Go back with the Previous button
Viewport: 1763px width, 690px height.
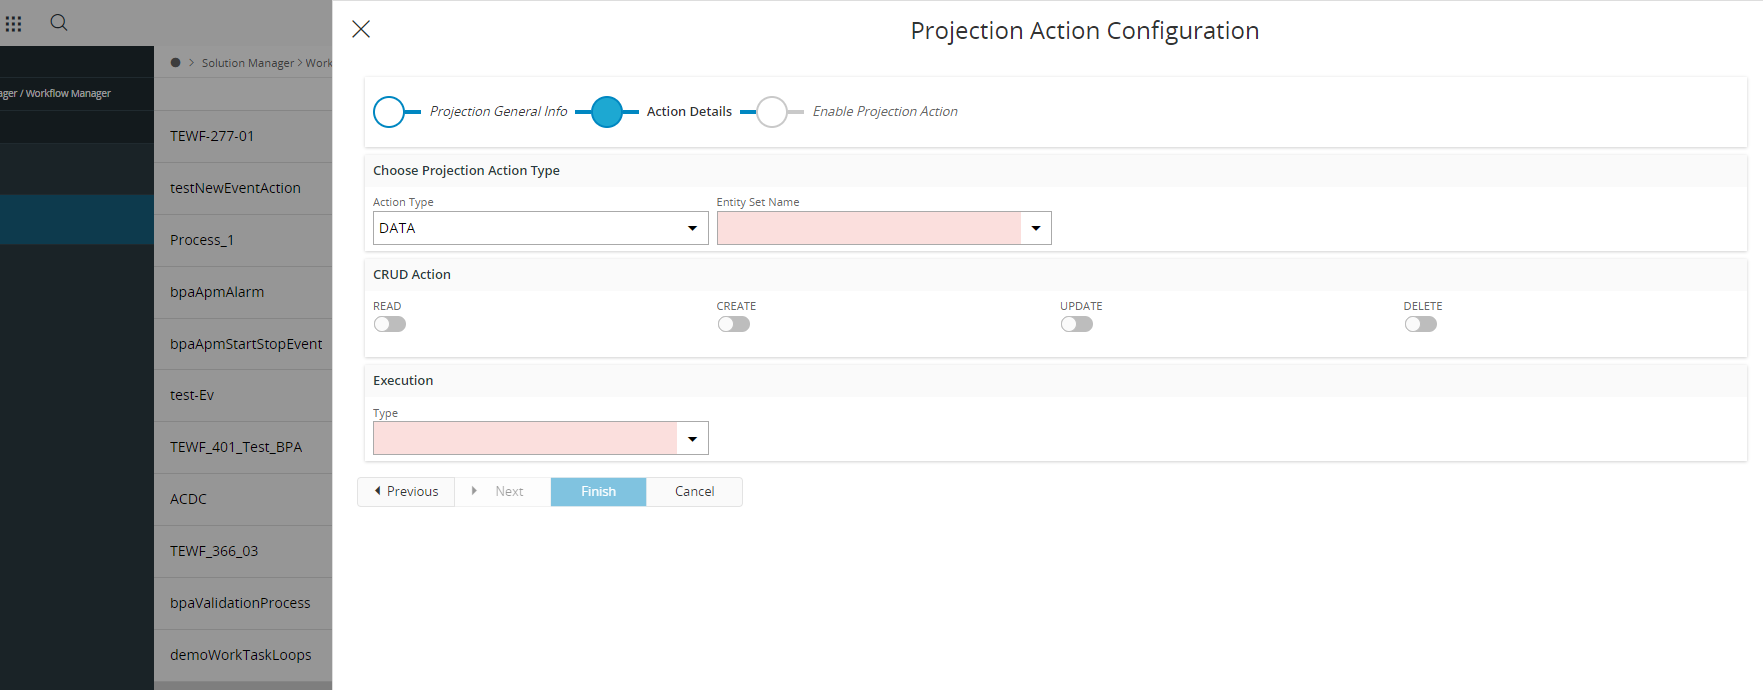coord(406,492)
